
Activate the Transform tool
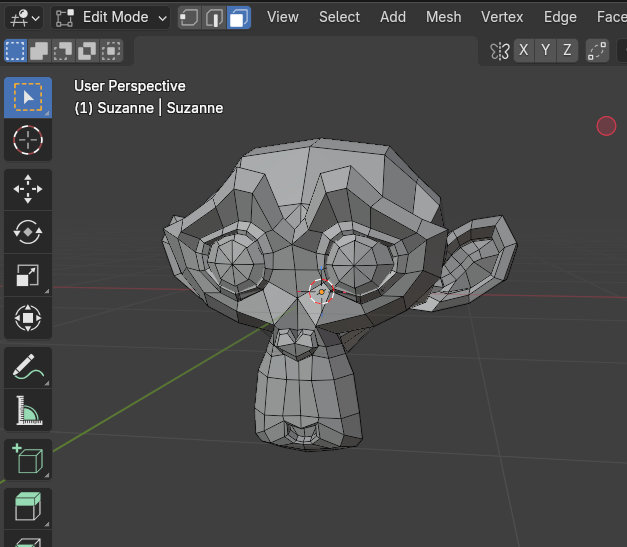[x=28, y=318]
